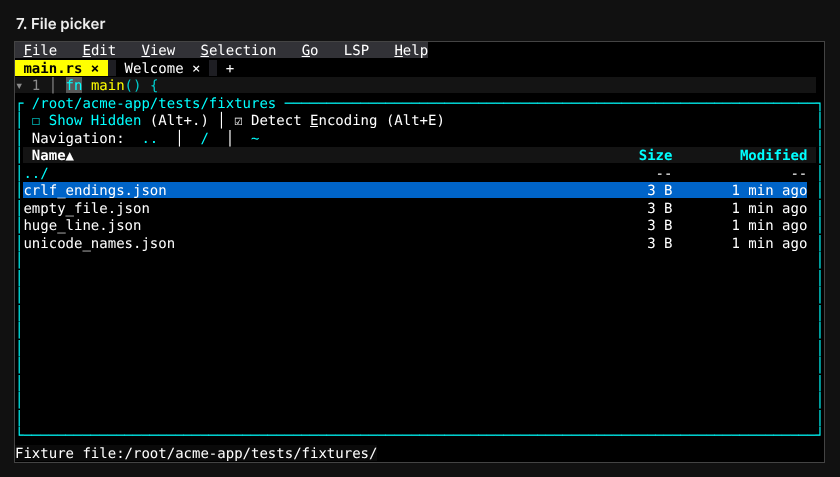The height and width of the screenshot is (477, 840).
Task: Open the Edit menu
Action: (x=99, y=50)
